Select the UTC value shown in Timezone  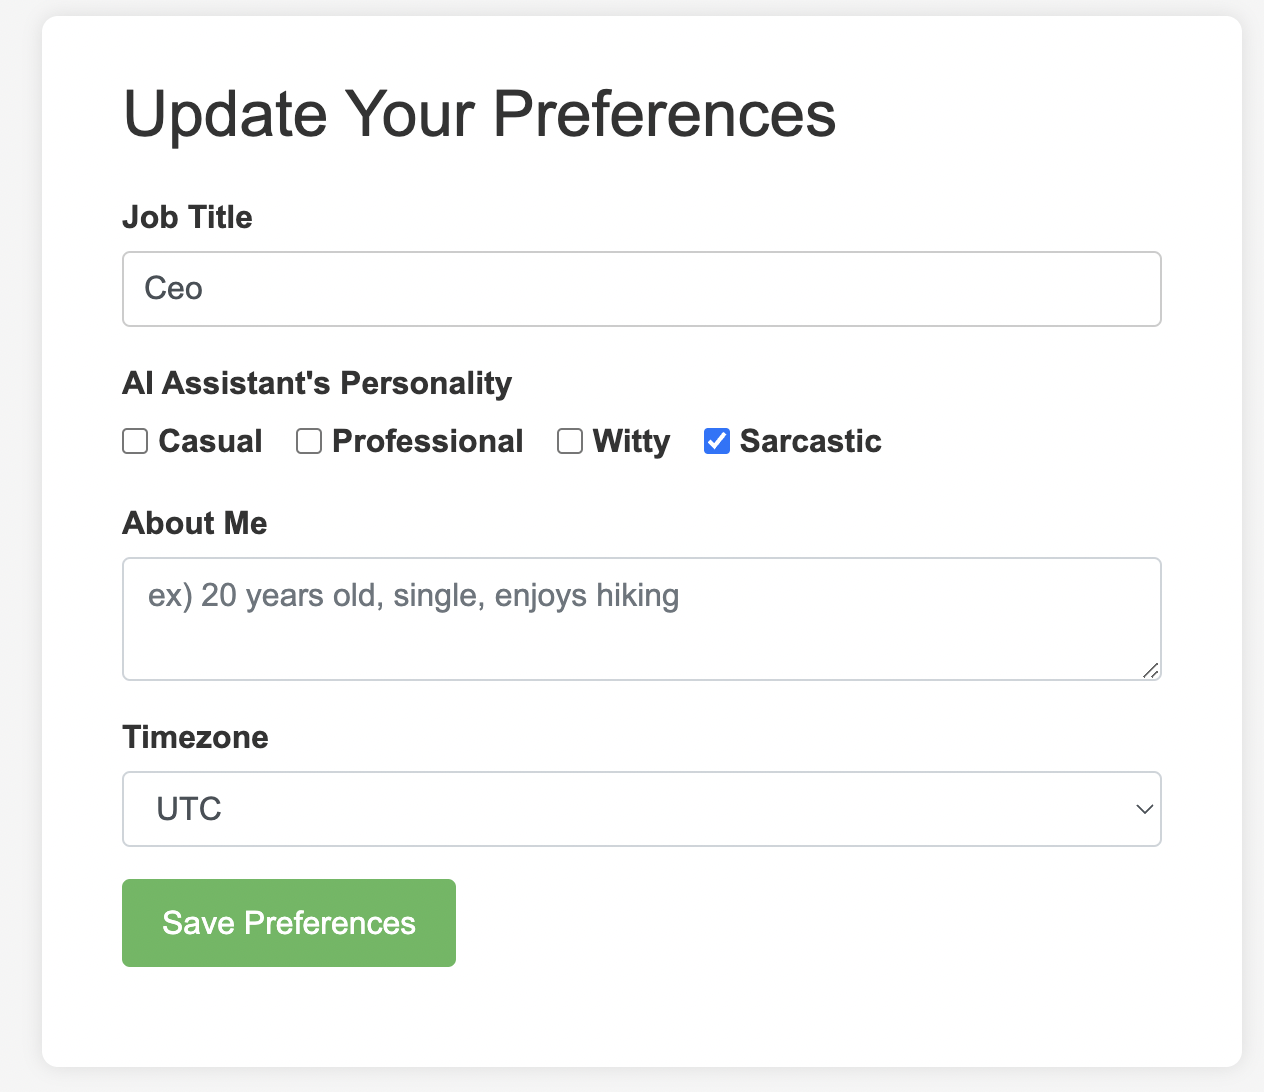click(189, 809)
